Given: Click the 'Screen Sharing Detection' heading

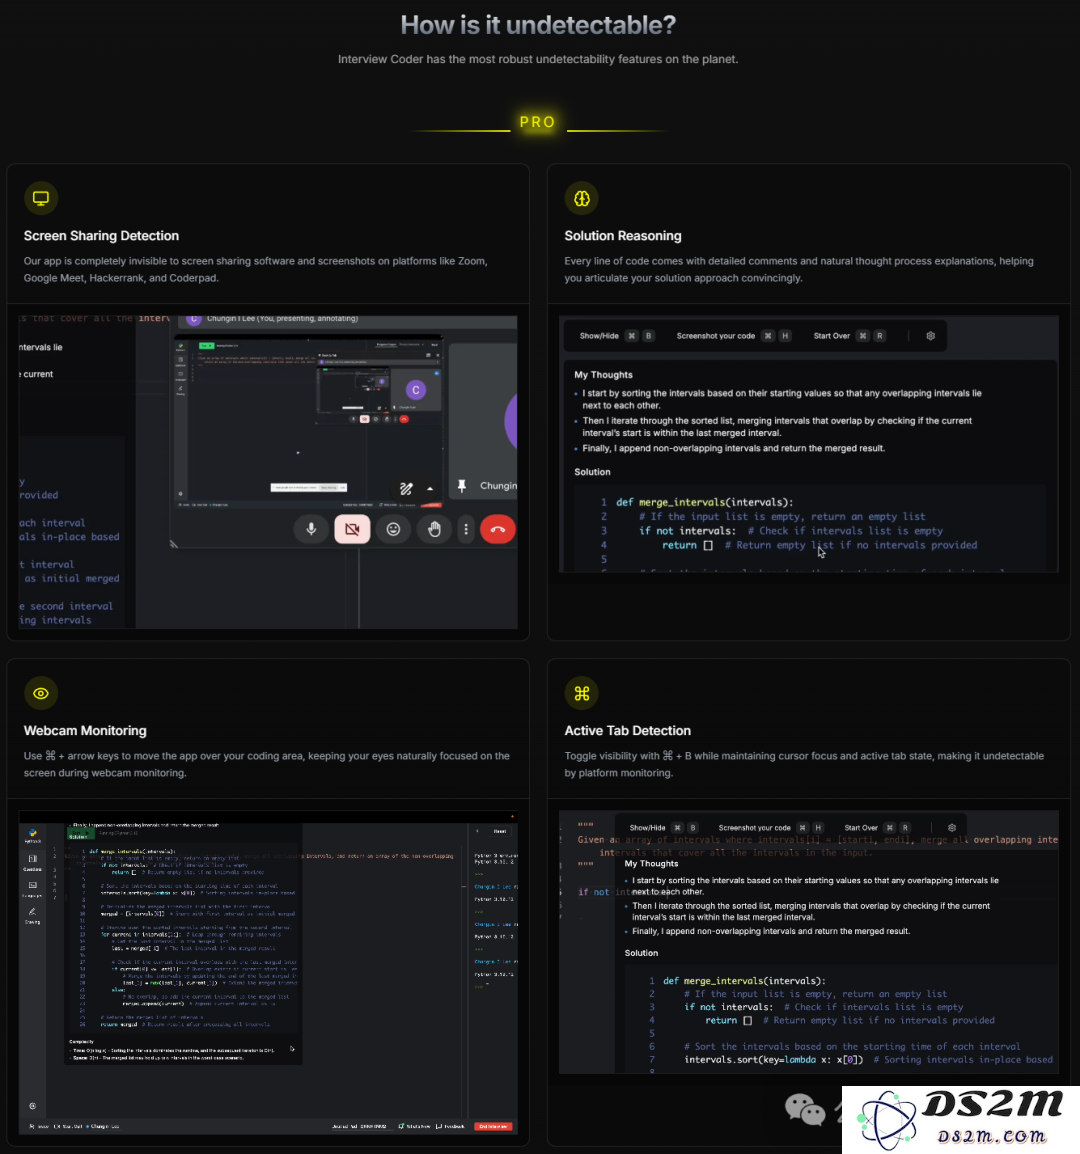Looking at the screenshot, I should pos(101,236).
